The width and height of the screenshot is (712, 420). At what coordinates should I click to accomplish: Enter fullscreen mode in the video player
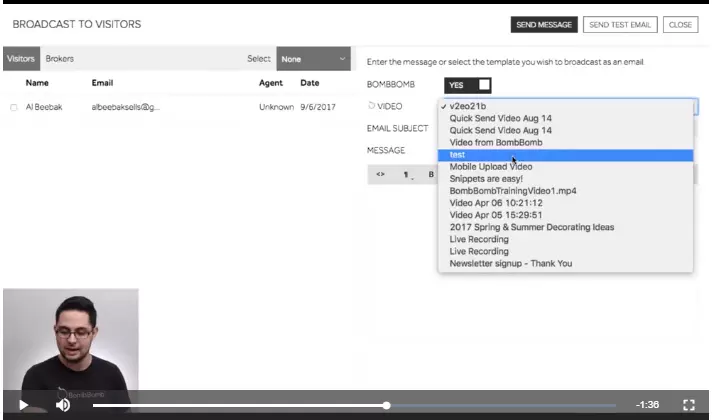point(688,405)
